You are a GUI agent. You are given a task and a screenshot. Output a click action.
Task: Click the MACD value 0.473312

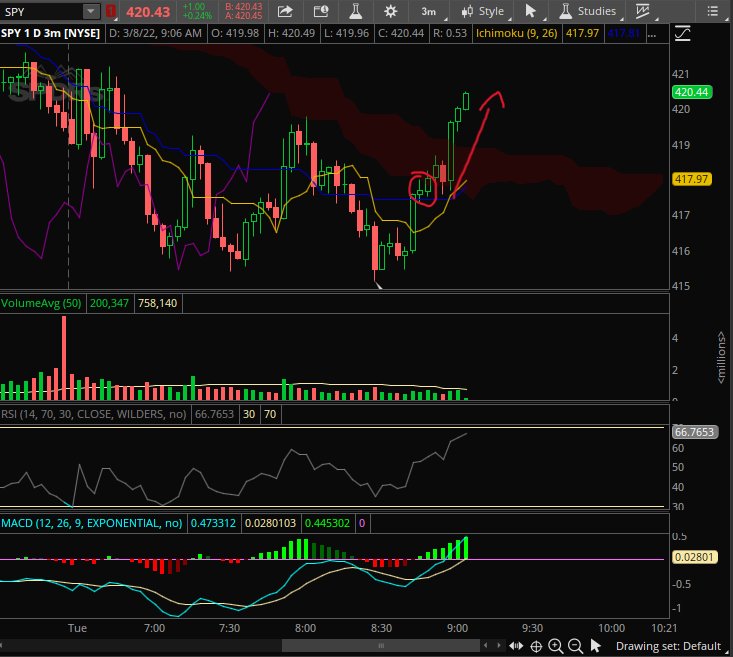click(213, 523)
